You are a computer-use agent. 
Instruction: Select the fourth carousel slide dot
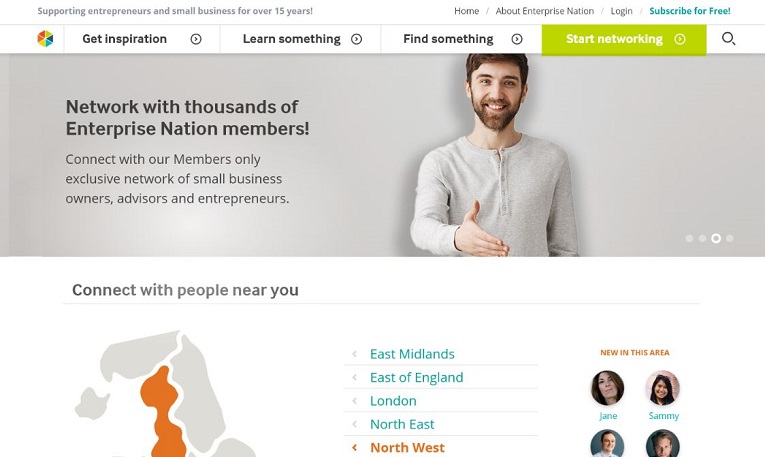pyautogui.click(x=729, y=238)
